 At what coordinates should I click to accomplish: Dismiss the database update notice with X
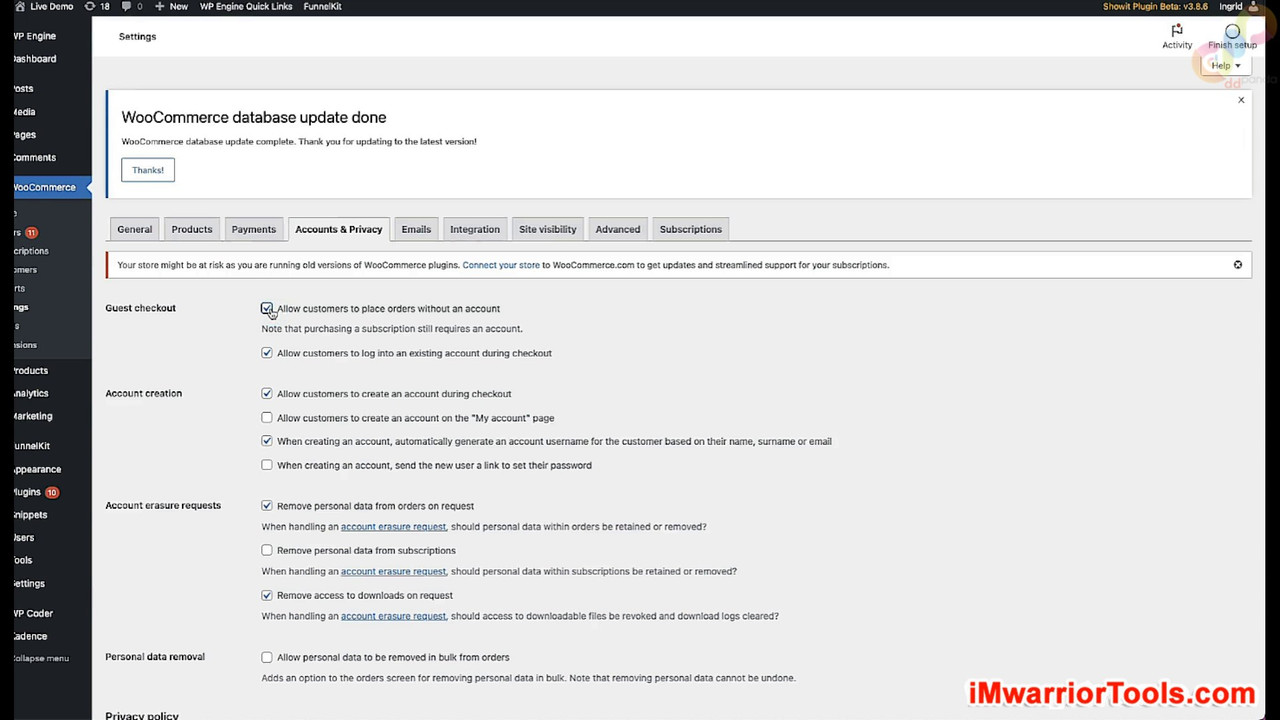tap(1241, 100)
